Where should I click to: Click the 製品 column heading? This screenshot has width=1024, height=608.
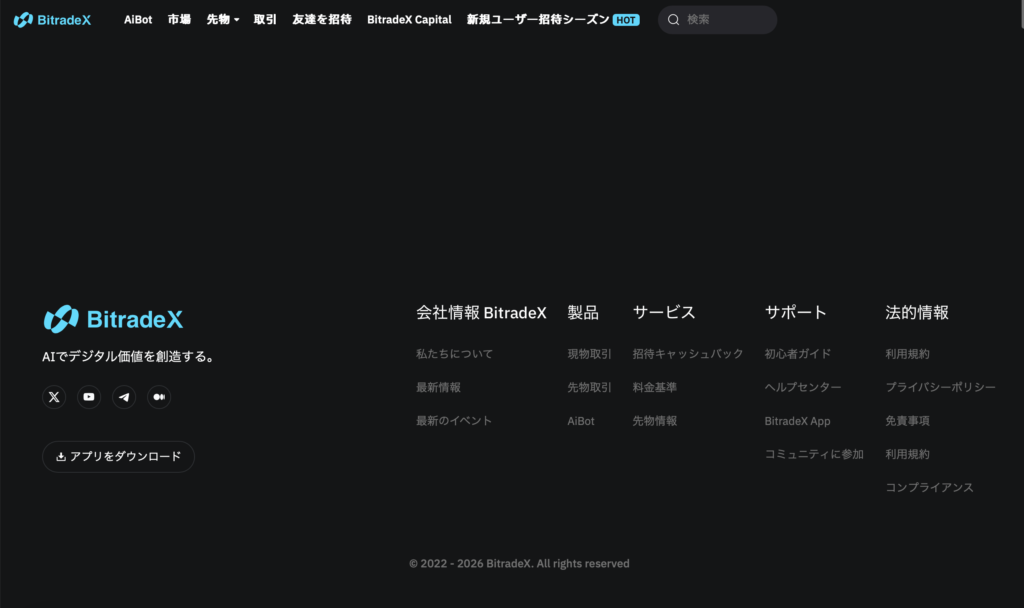pyautogui.click(x=583, y=313)
